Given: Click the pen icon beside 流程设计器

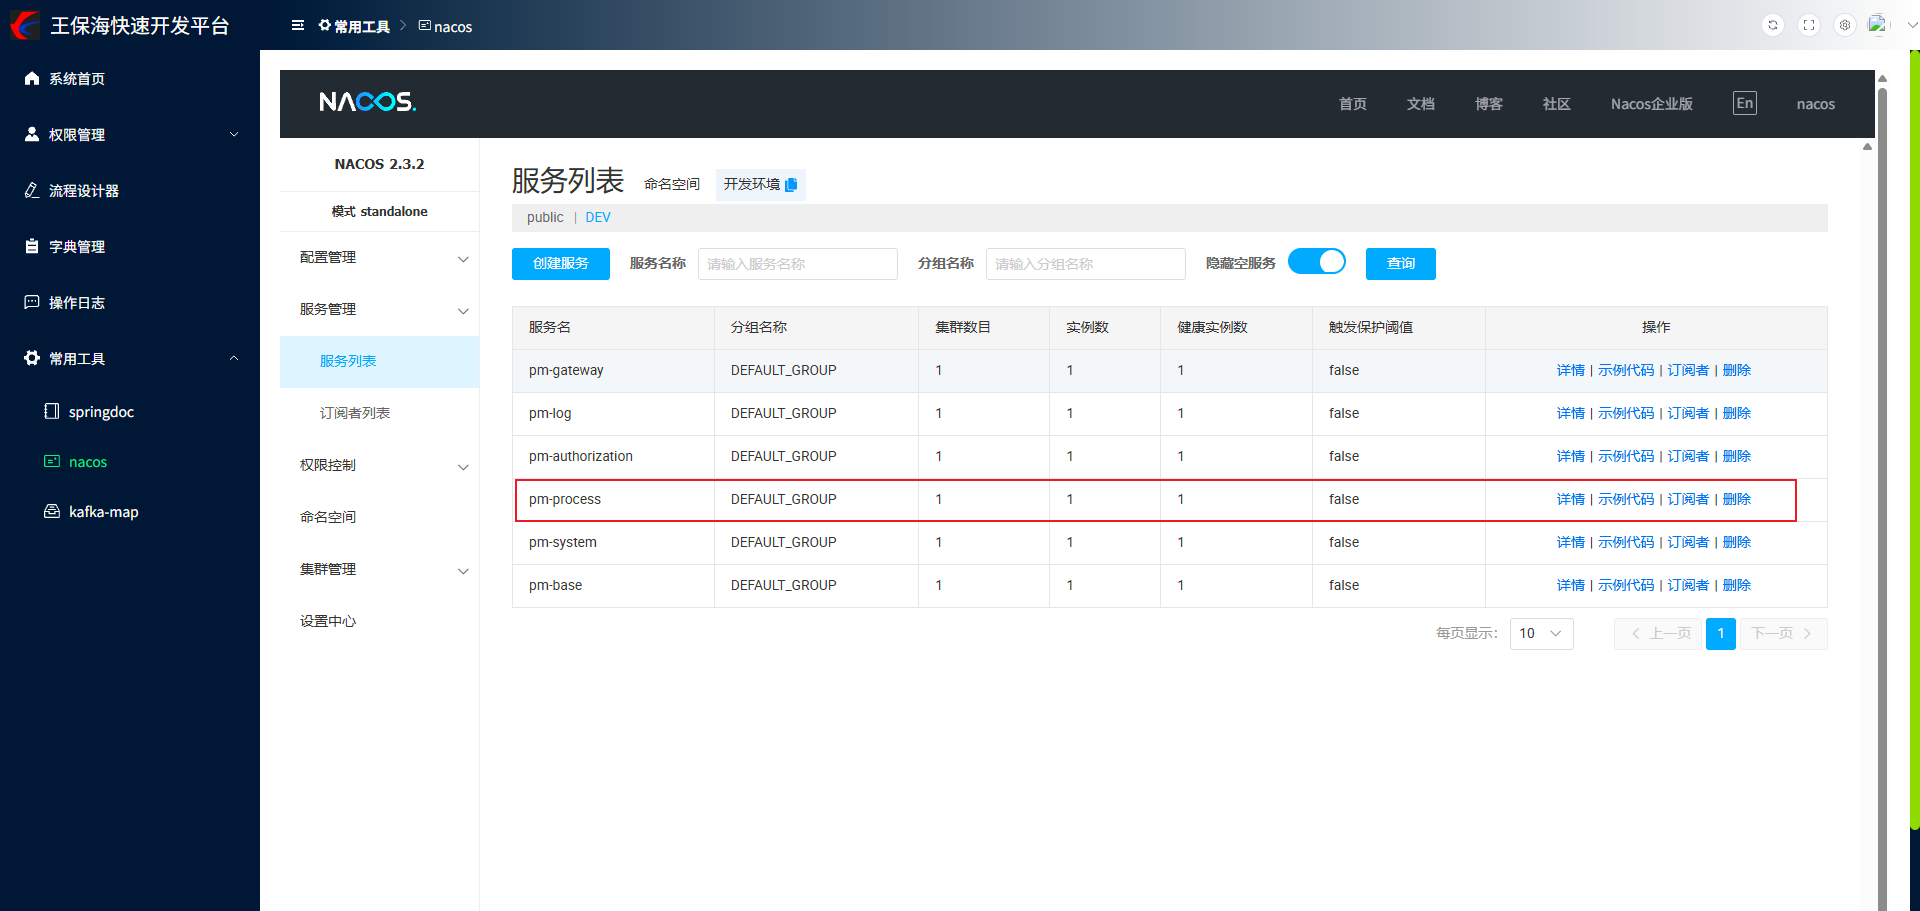Looking at the screenshot, I should pyautogui.click(x=32, y=190).
